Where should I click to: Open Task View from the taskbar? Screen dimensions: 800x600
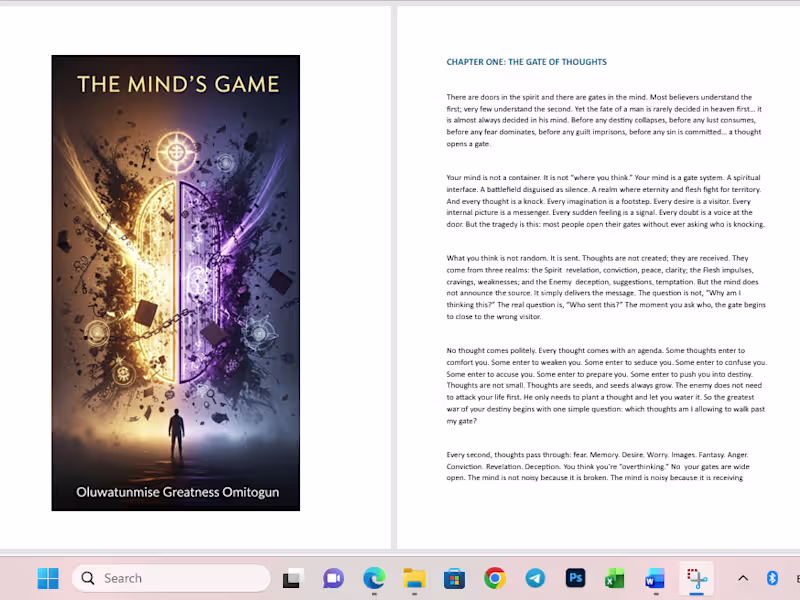tap(293, 578)
